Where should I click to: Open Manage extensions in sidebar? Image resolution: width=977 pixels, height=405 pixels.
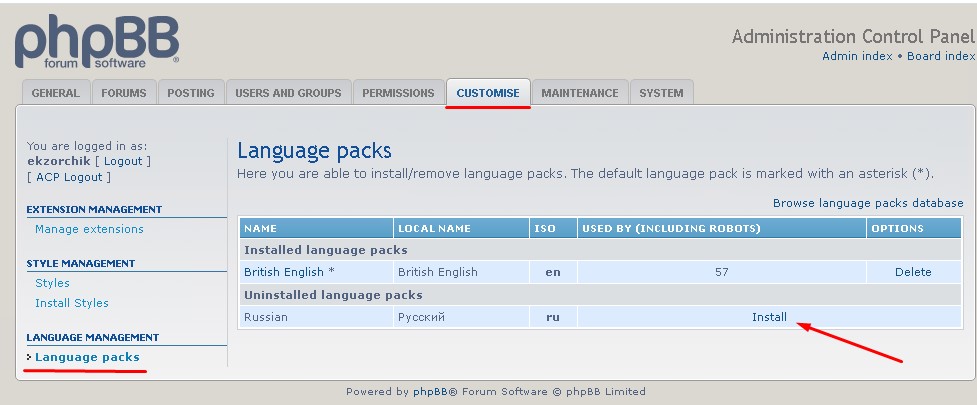pos(89,229)
